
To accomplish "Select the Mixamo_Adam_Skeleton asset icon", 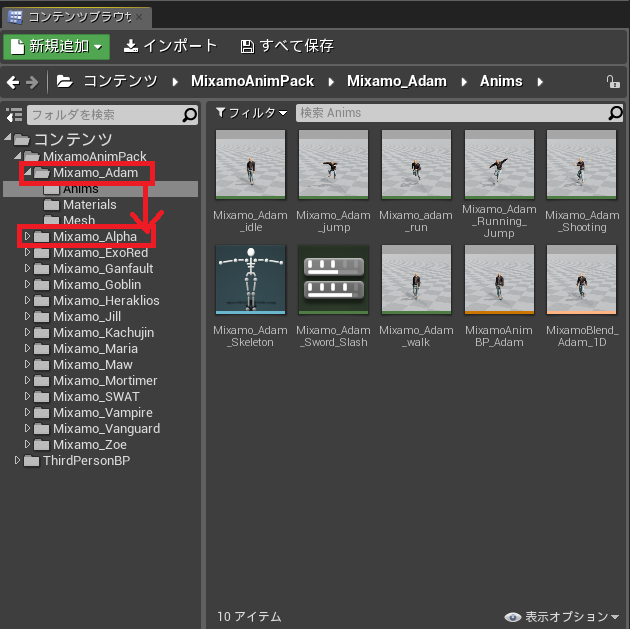I will tap(250, 280).
